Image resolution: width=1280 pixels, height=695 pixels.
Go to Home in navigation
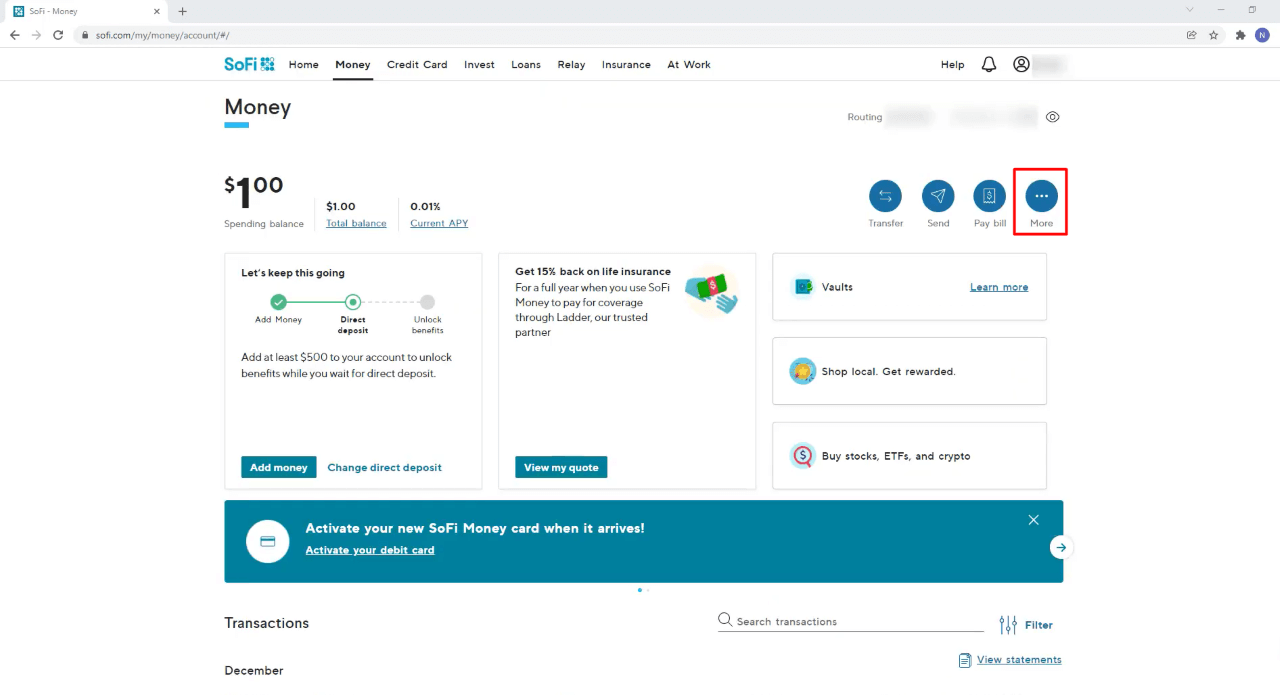coord(304,64)
